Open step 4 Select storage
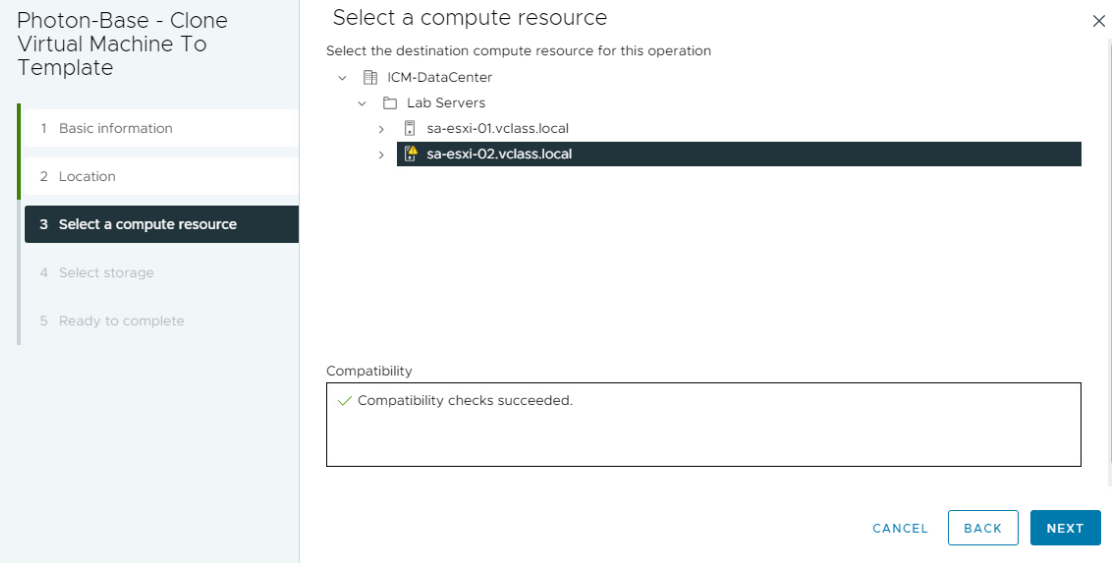Screen dimensions: 1112x563 click(x=162, y=272)
